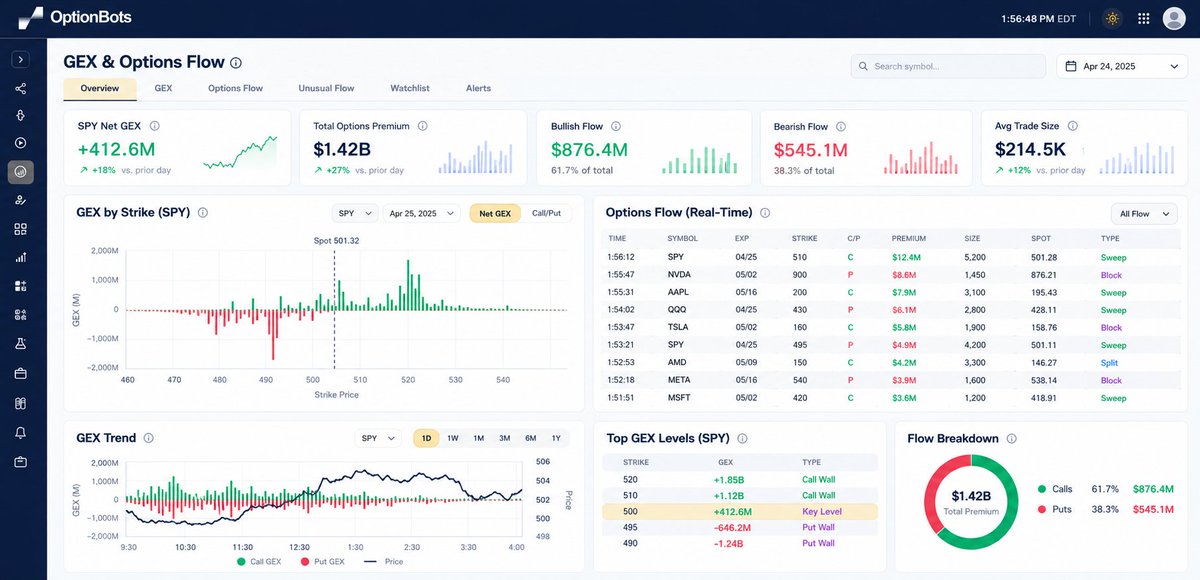Image resolution: width=1200 pixels, height=580 pixels.
Task: Open the gift box icon in sidebar
Action: pos(20,403)
